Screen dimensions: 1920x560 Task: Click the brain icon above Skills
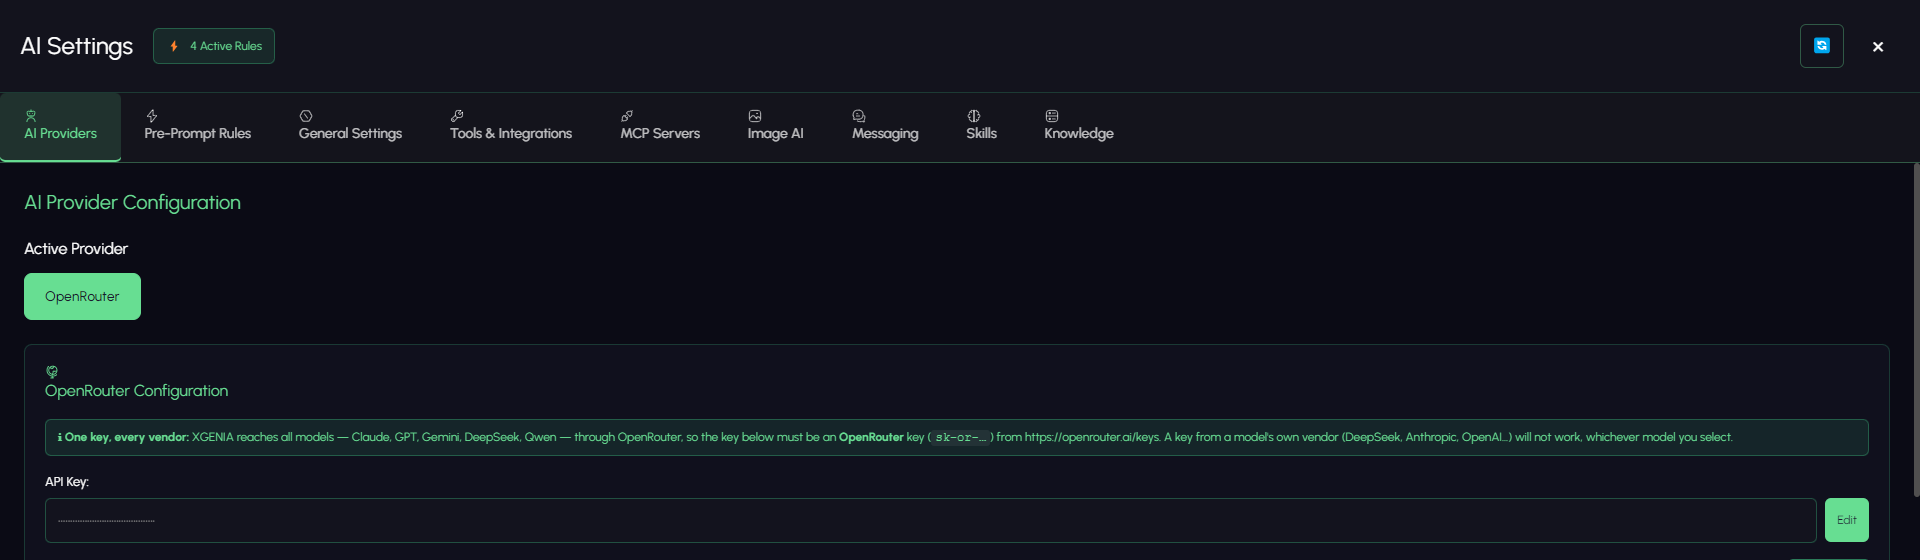(974, 116)
